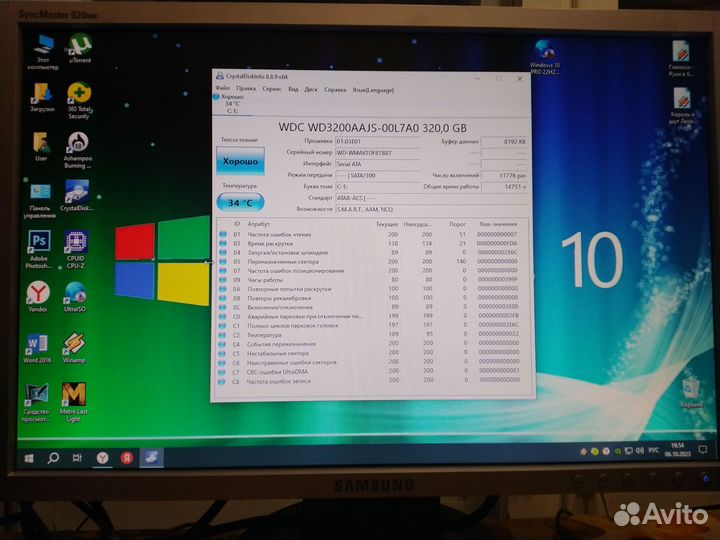The height and width of the screenshot is (540, 720).
Task: Open the 'Справка' menu
Action: coord(335,90)
